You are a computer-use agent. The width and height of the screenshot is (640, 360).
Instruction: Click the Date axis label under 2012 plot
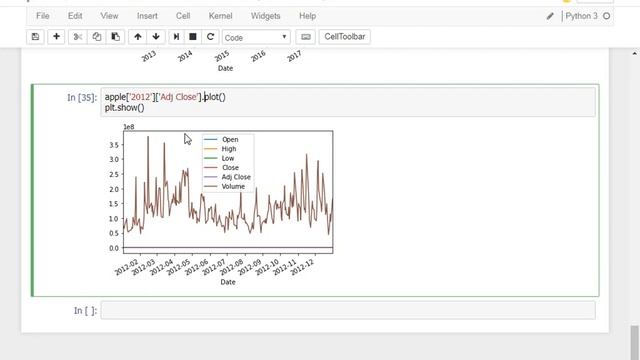pyautogui.click(x=228, y=282)
